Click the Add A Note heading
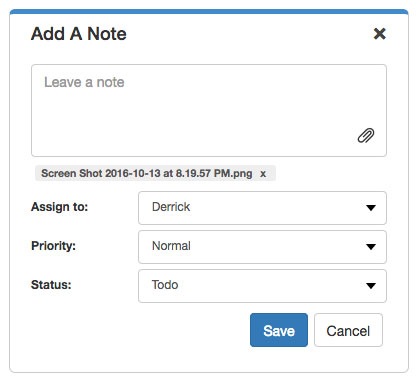The width and height of the screenshot is (418, 380). (x=79, y=34)
